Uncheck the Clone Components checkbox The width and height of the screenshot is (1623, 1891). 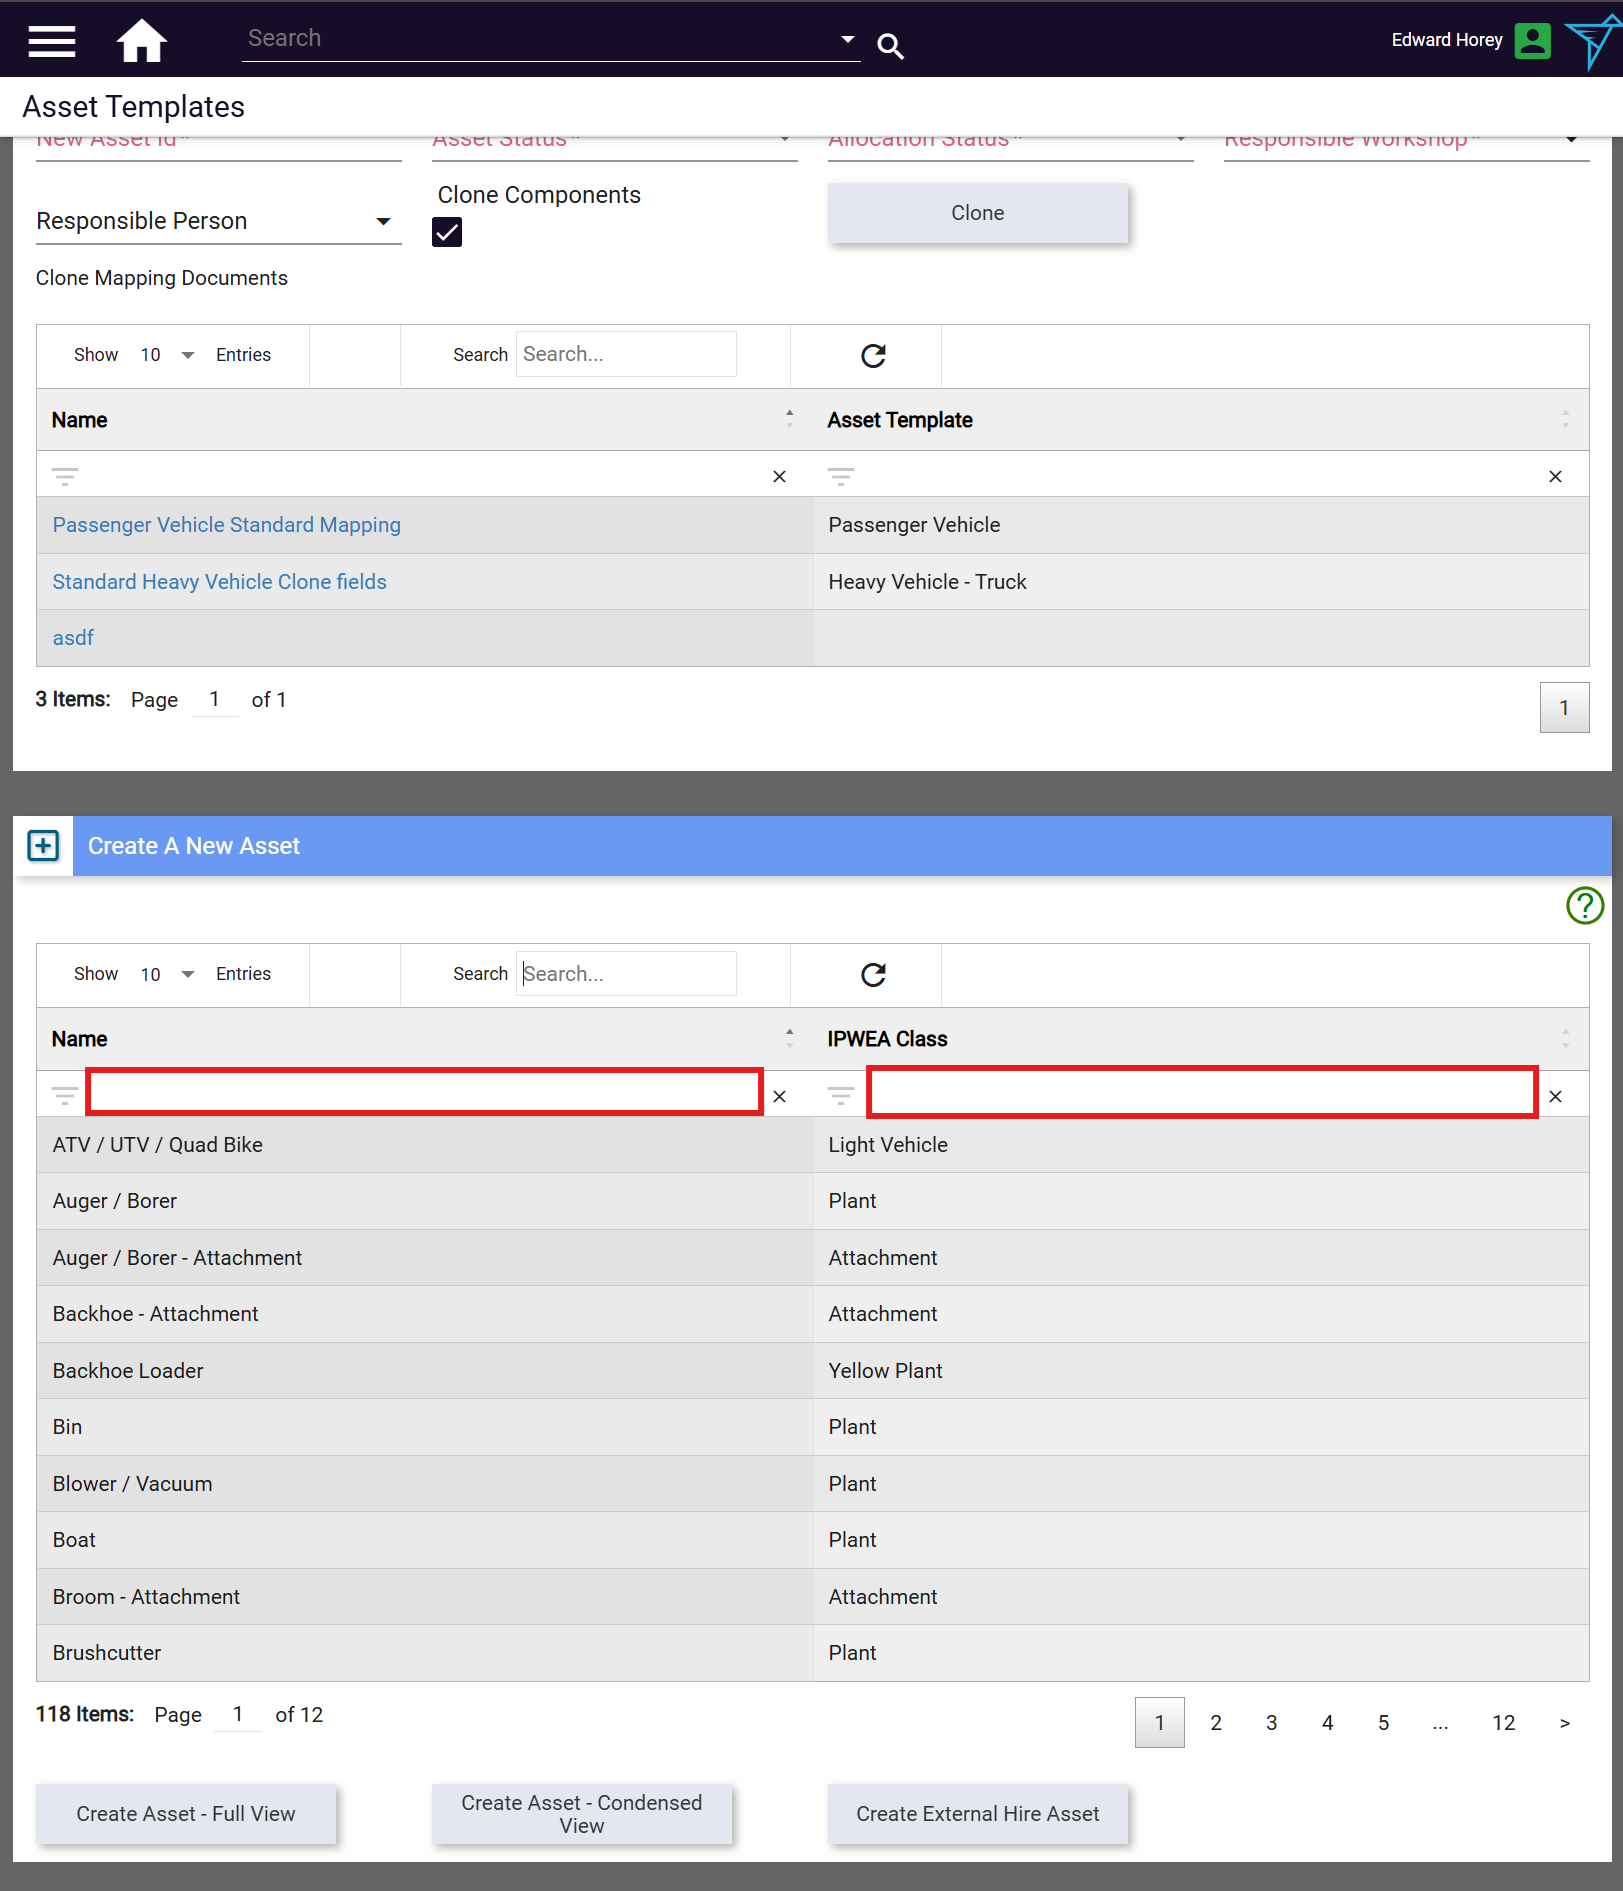point(447,232)
